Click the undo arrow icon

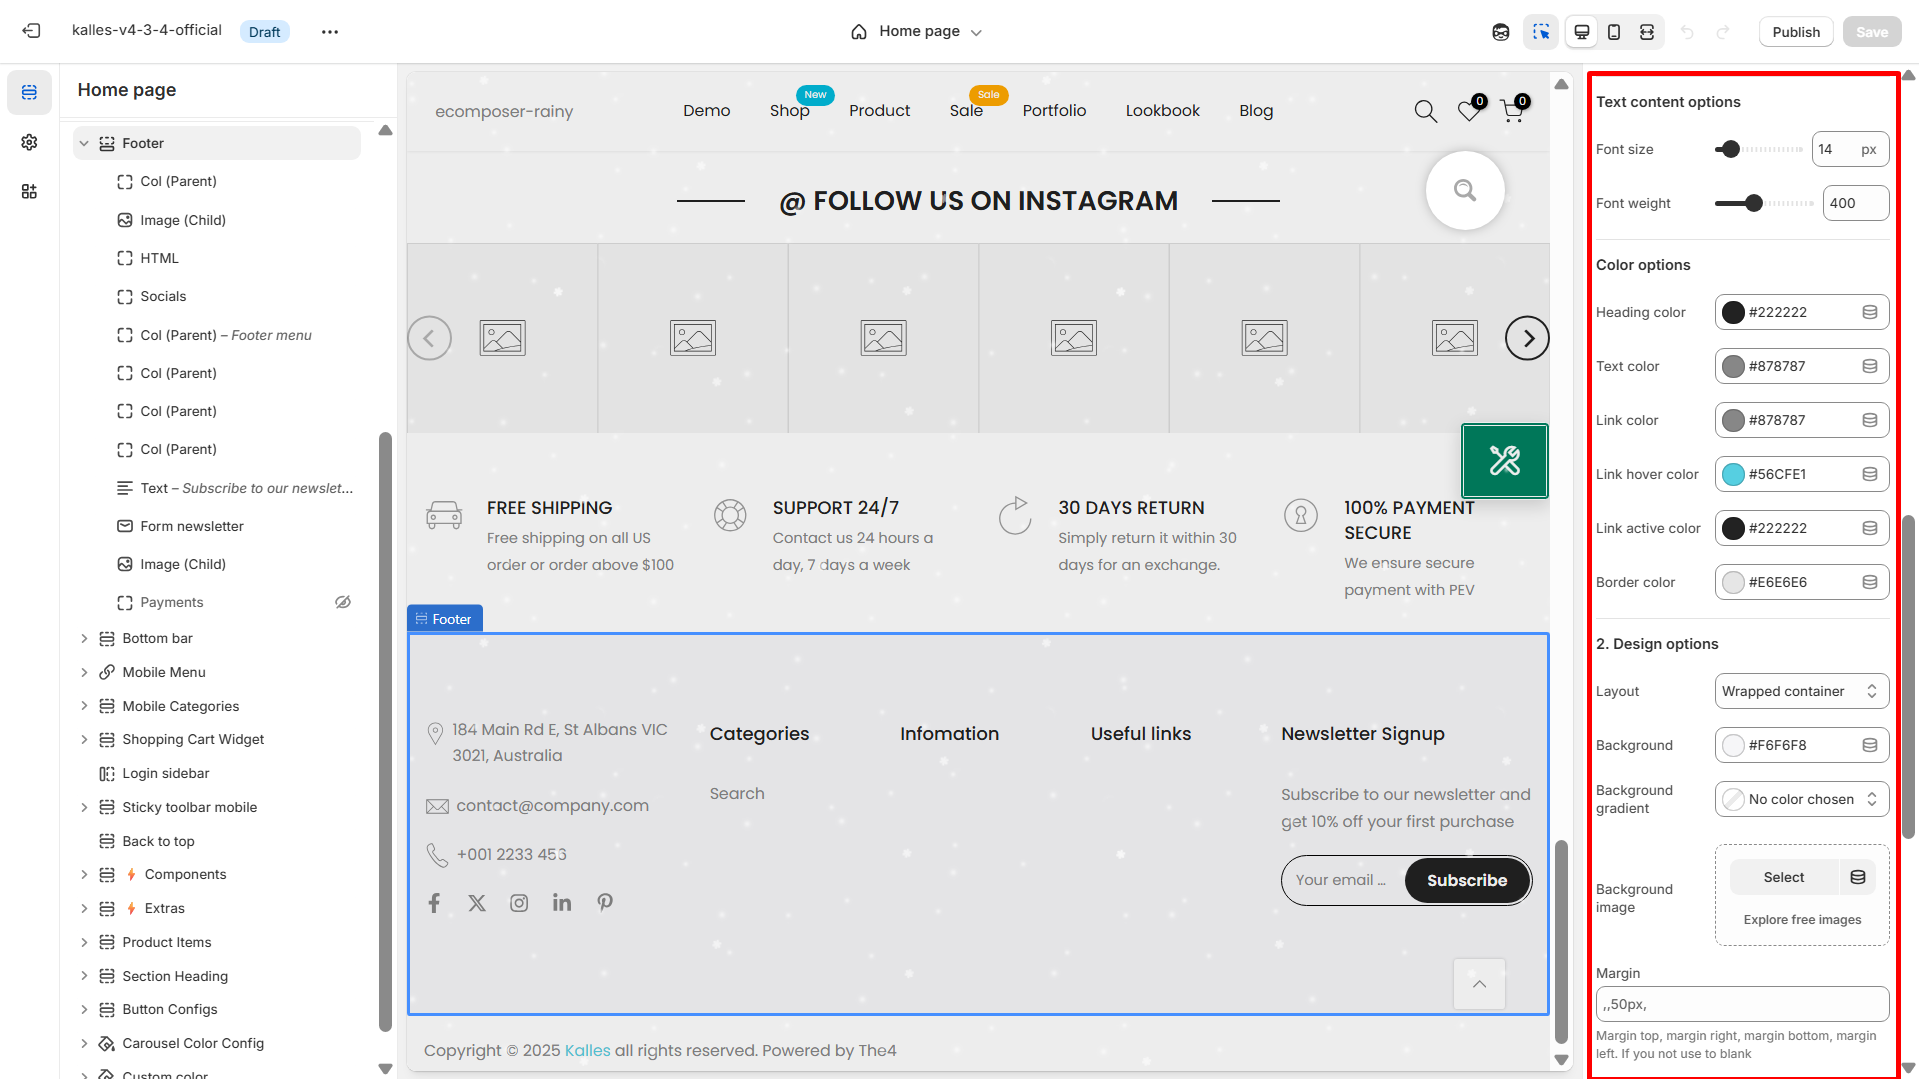(1687, 31)
